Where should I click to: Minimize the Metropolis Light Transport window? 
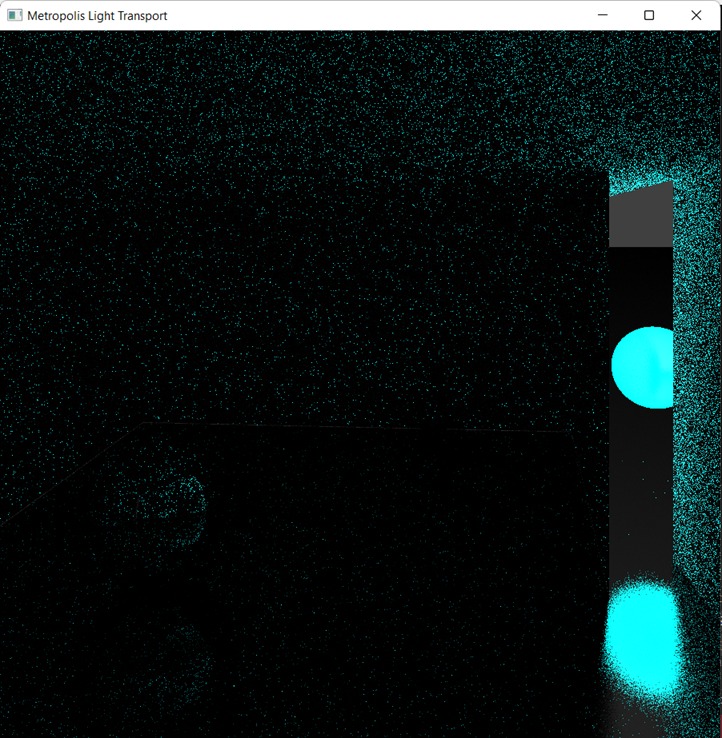(602, 15)
